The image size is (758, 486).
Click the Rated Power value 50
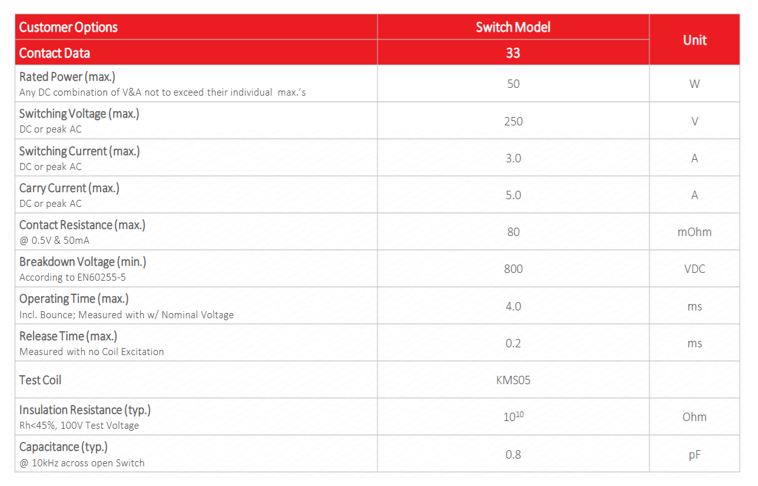pyautogui.click(x=513, y=84)
